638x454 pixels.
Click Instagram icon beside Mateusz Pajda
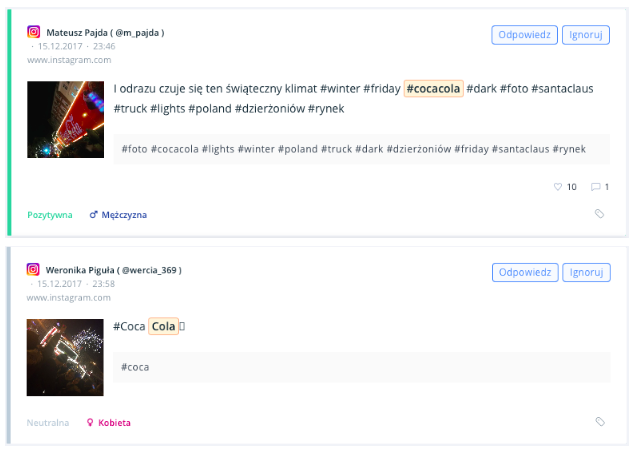[34, 32]
